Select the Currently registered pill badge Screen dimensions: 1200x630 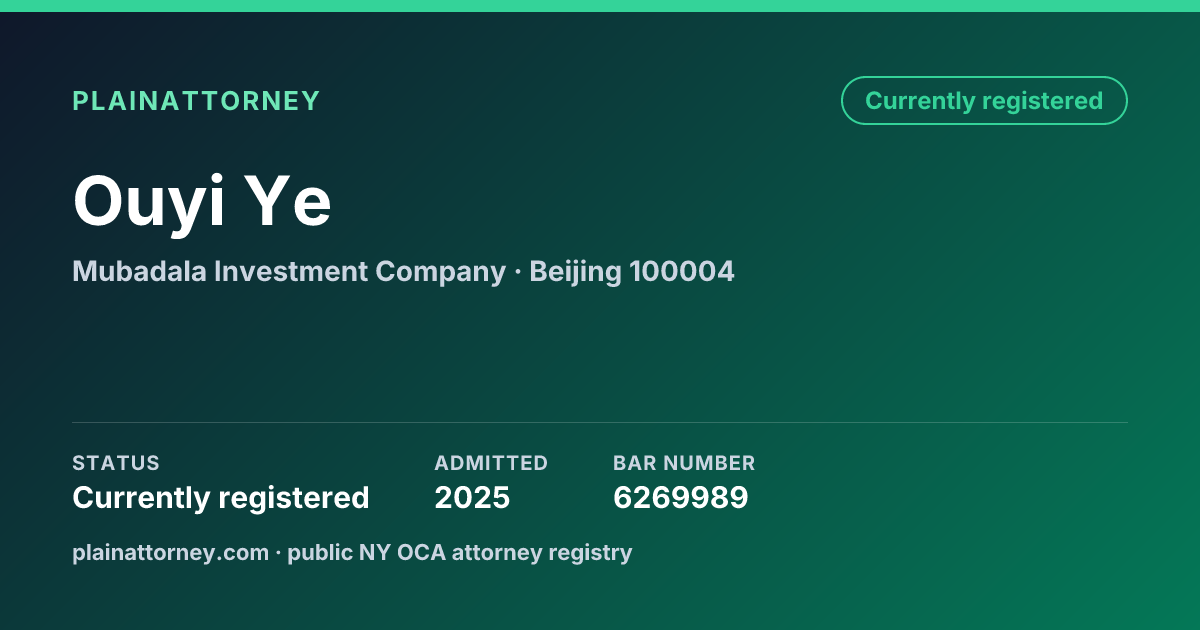click(984, 101)
